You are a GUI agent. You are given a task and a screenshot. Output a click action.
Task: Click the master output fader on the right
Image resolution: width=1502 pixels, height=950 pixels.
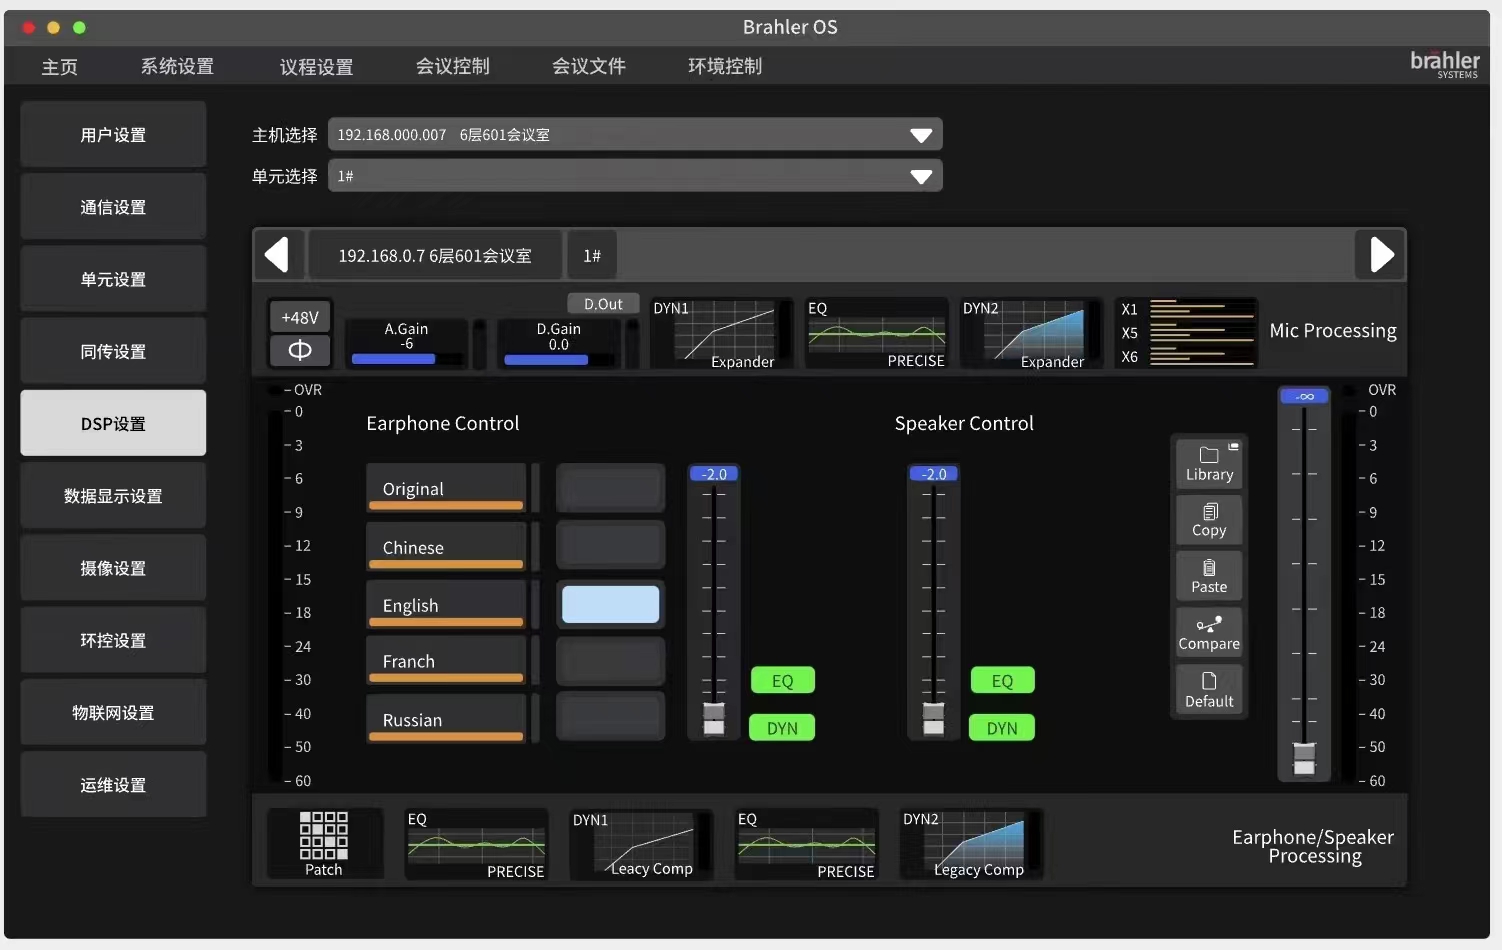1304,758
